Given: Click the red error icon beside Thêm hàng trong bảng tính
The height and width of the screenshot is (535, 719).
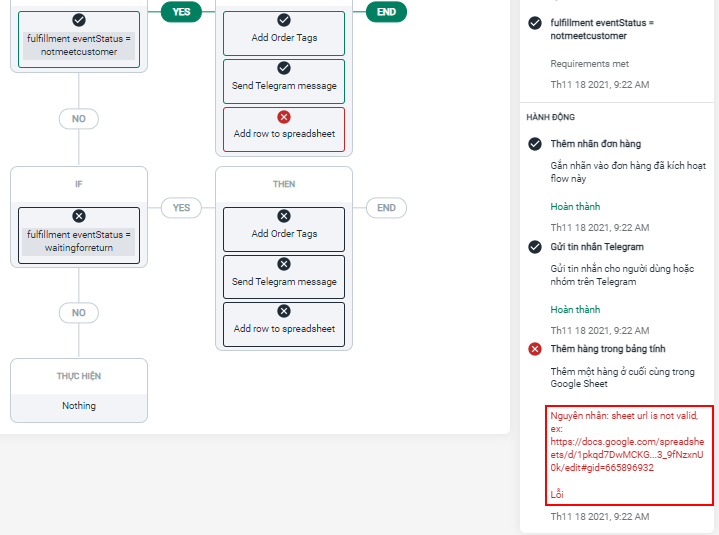Looking at the screenshot, I should (x=535, y=348).
